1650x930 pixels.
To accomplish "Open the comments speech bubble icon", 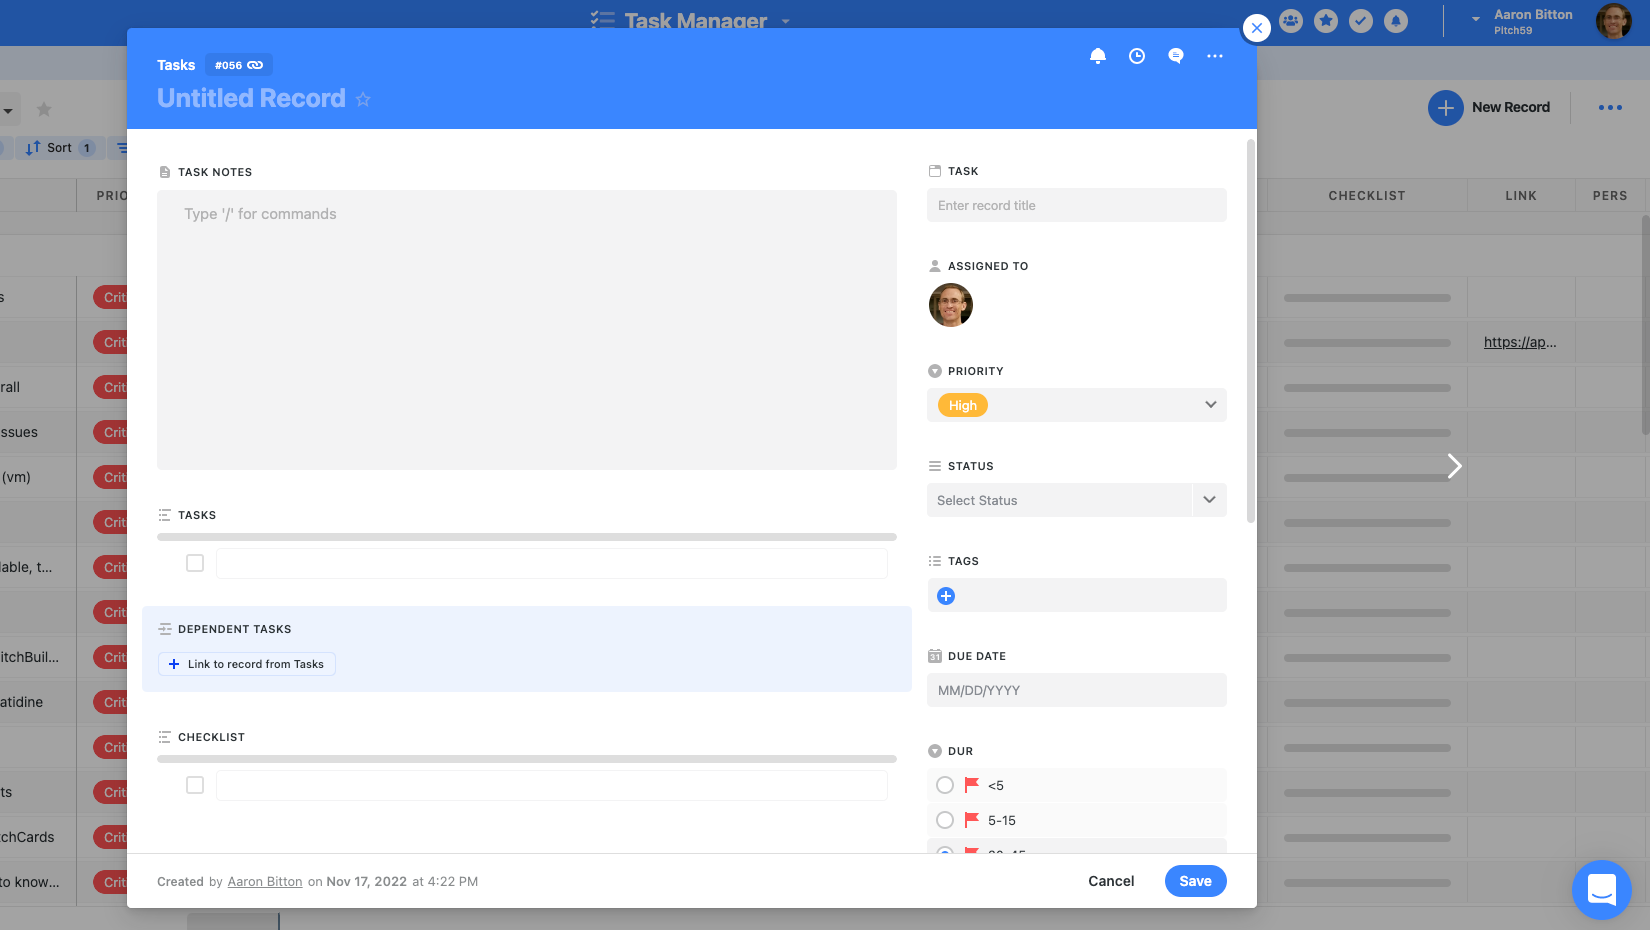I will [1175, 56].
